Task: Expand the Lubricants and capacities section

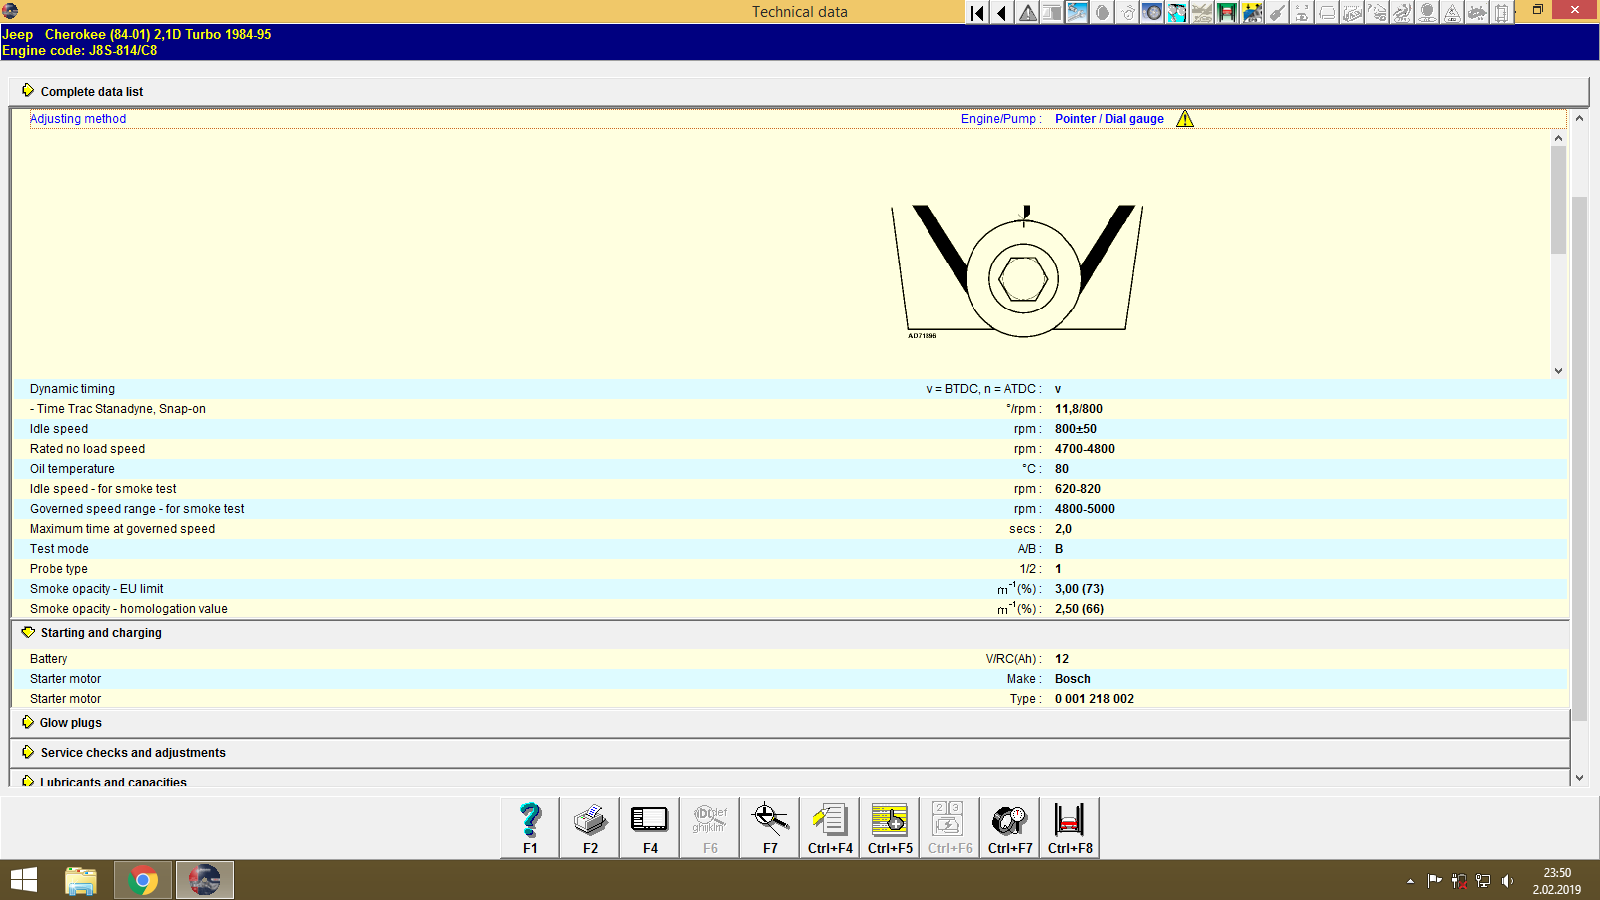Action: pyautogui.click(x=112, y=782)
